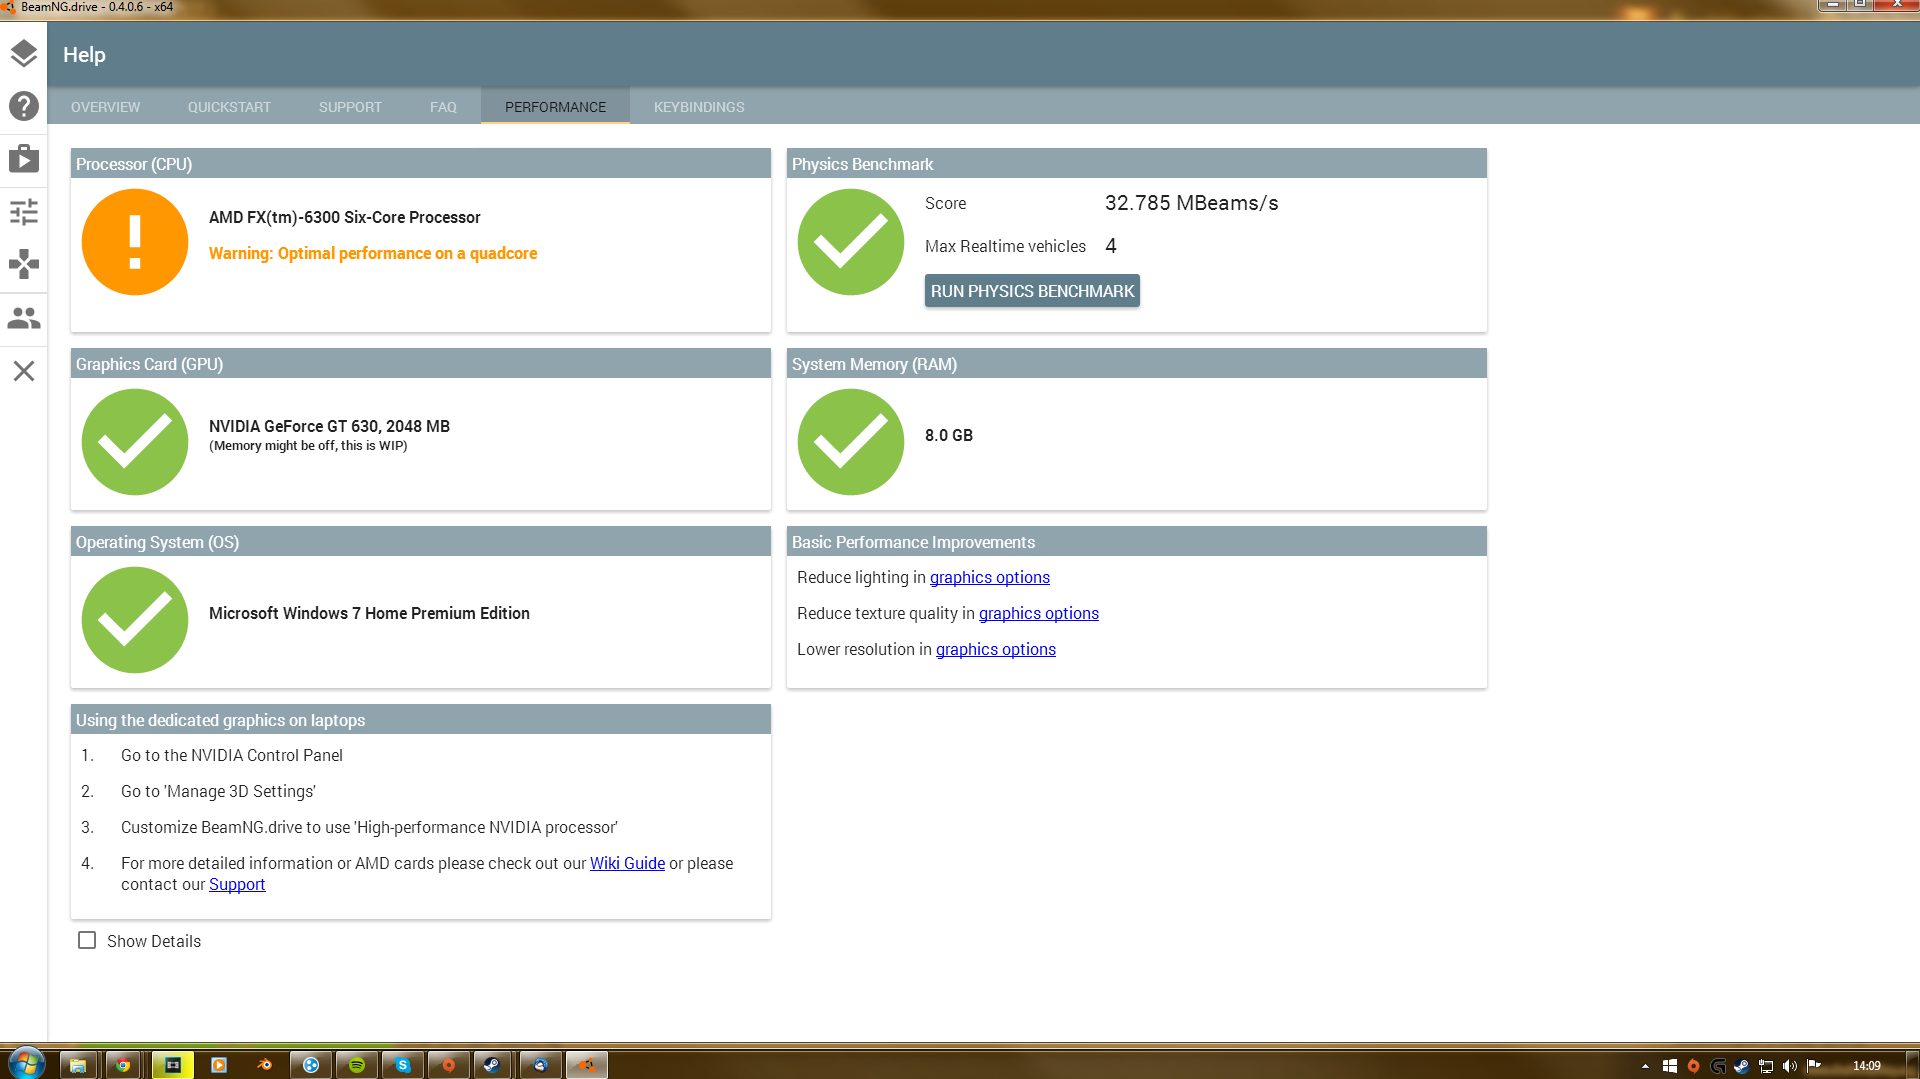Click the taskbar clock showing 14:09
Image resolution: width=1920 pixels, height=1079 pixels.
tap(1866, 1066)
